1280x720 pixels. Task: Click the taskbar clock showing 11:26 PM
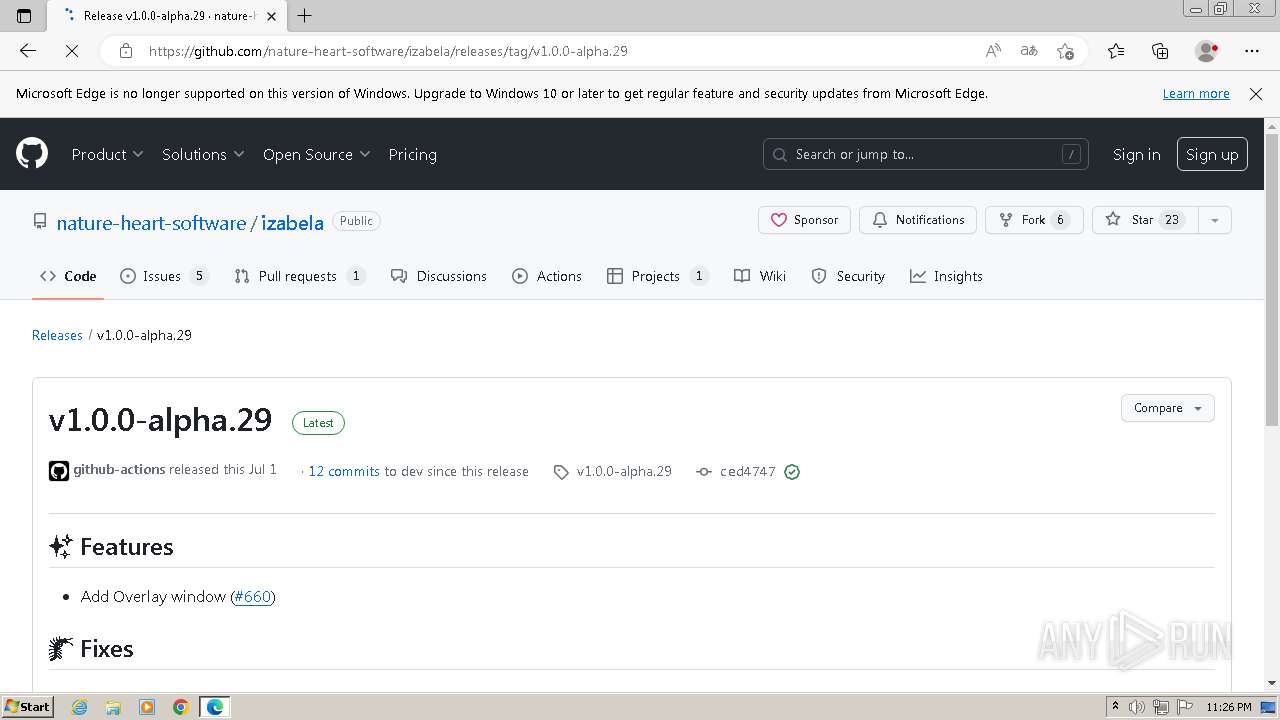[1229, 707]
